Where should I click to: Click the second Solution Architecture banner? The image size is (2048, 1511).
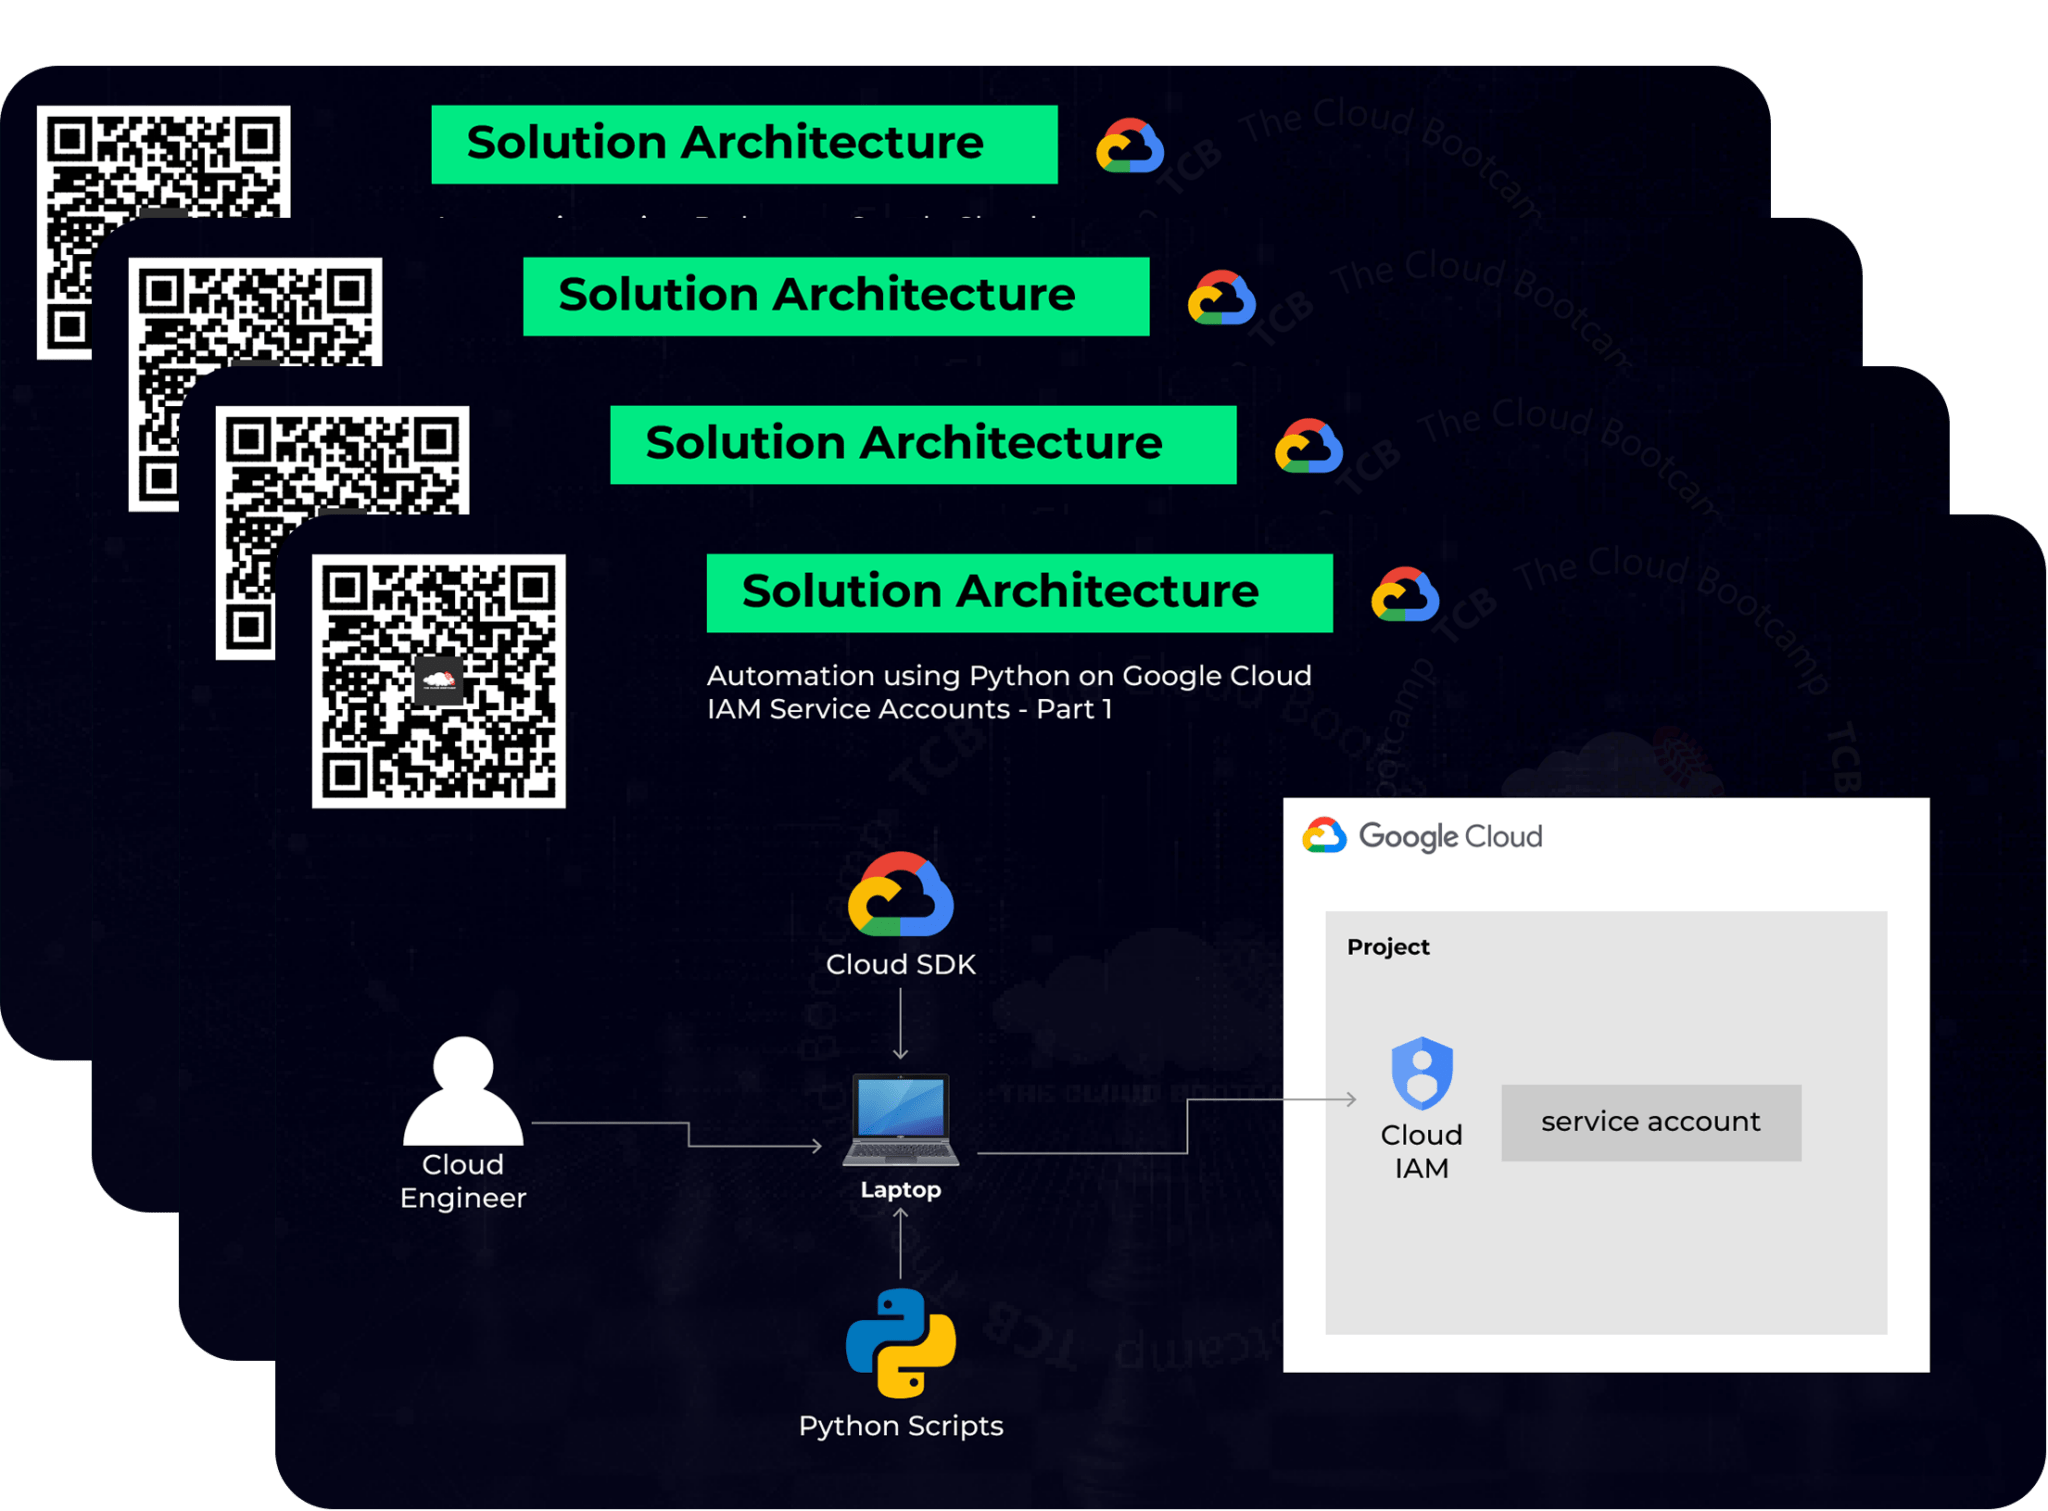(x=838, y=294)
